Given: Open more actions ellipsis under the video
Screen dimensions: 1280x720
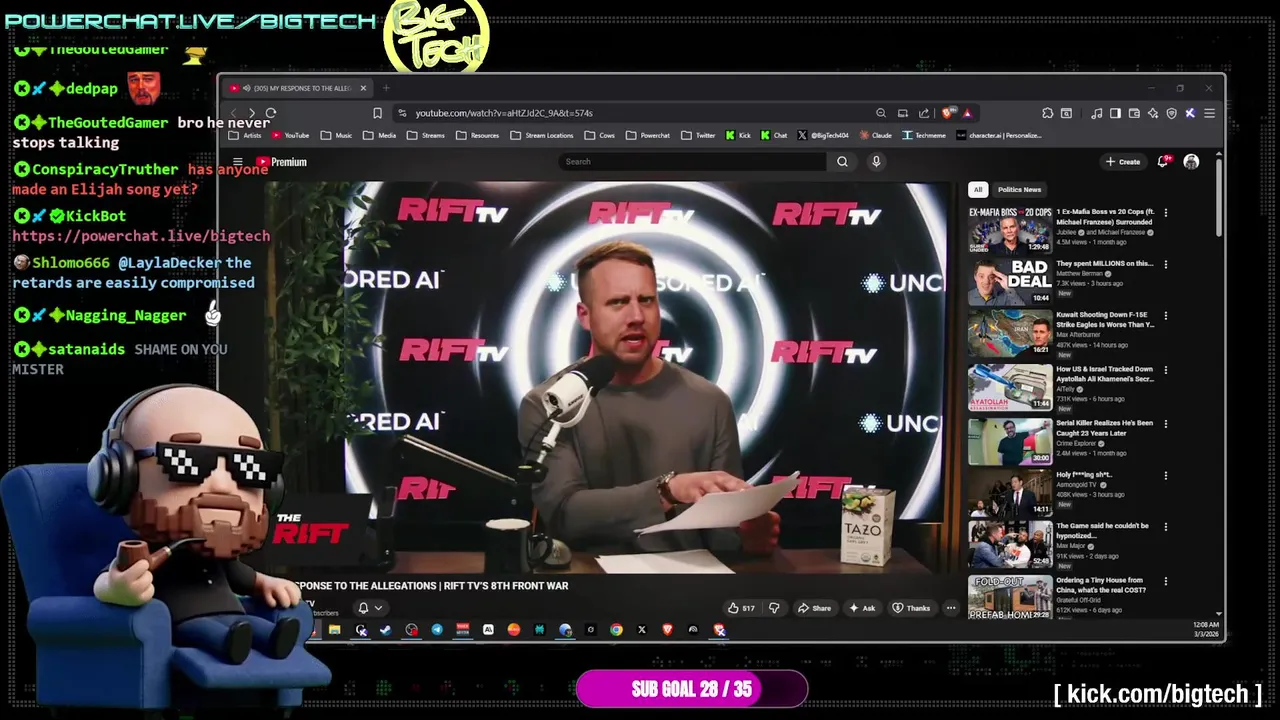Looking at the screenshot, I should coord(951,608).
